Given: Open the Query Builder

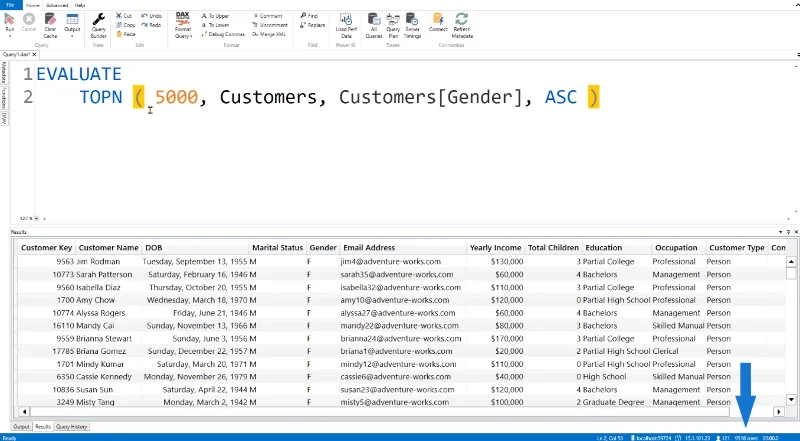Looking at the screenshot, I should (x=98, y=26).
